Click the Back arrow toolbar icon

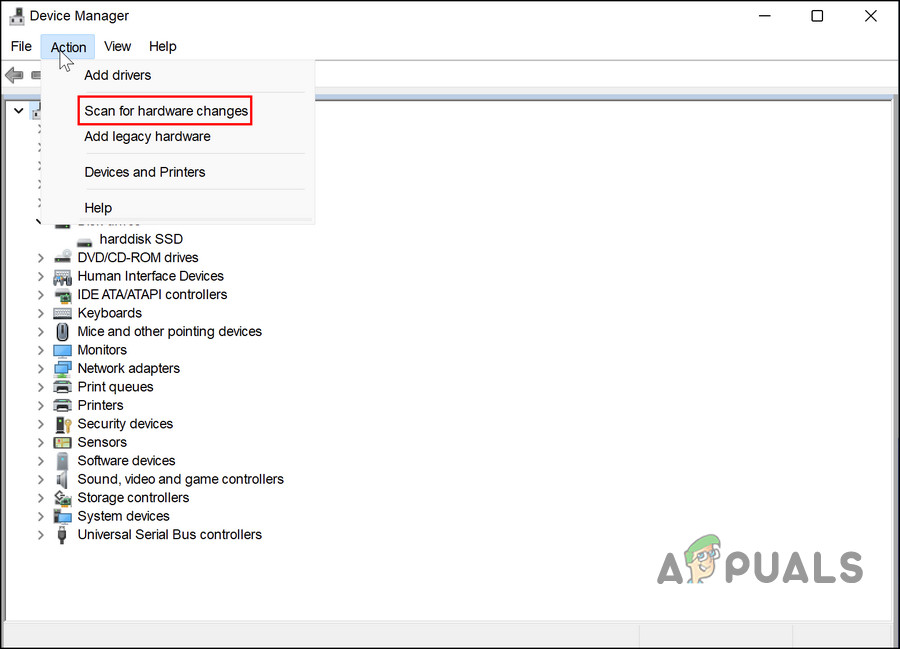[14, 75]
